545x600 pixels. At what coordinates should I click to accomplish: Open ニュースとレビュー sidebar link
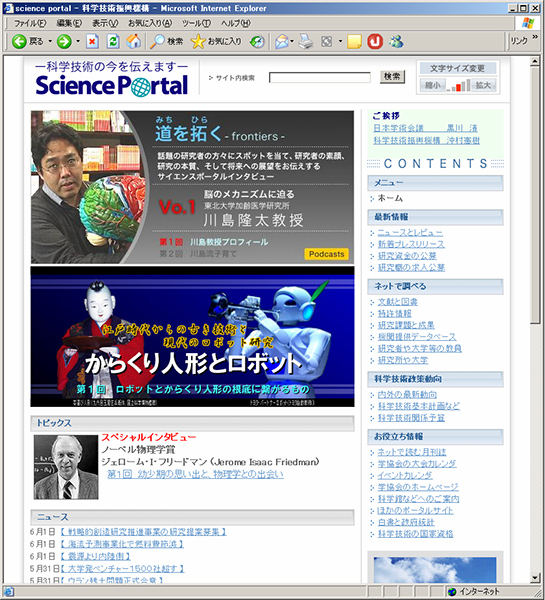pyautogui.click(x=410, y=233)
